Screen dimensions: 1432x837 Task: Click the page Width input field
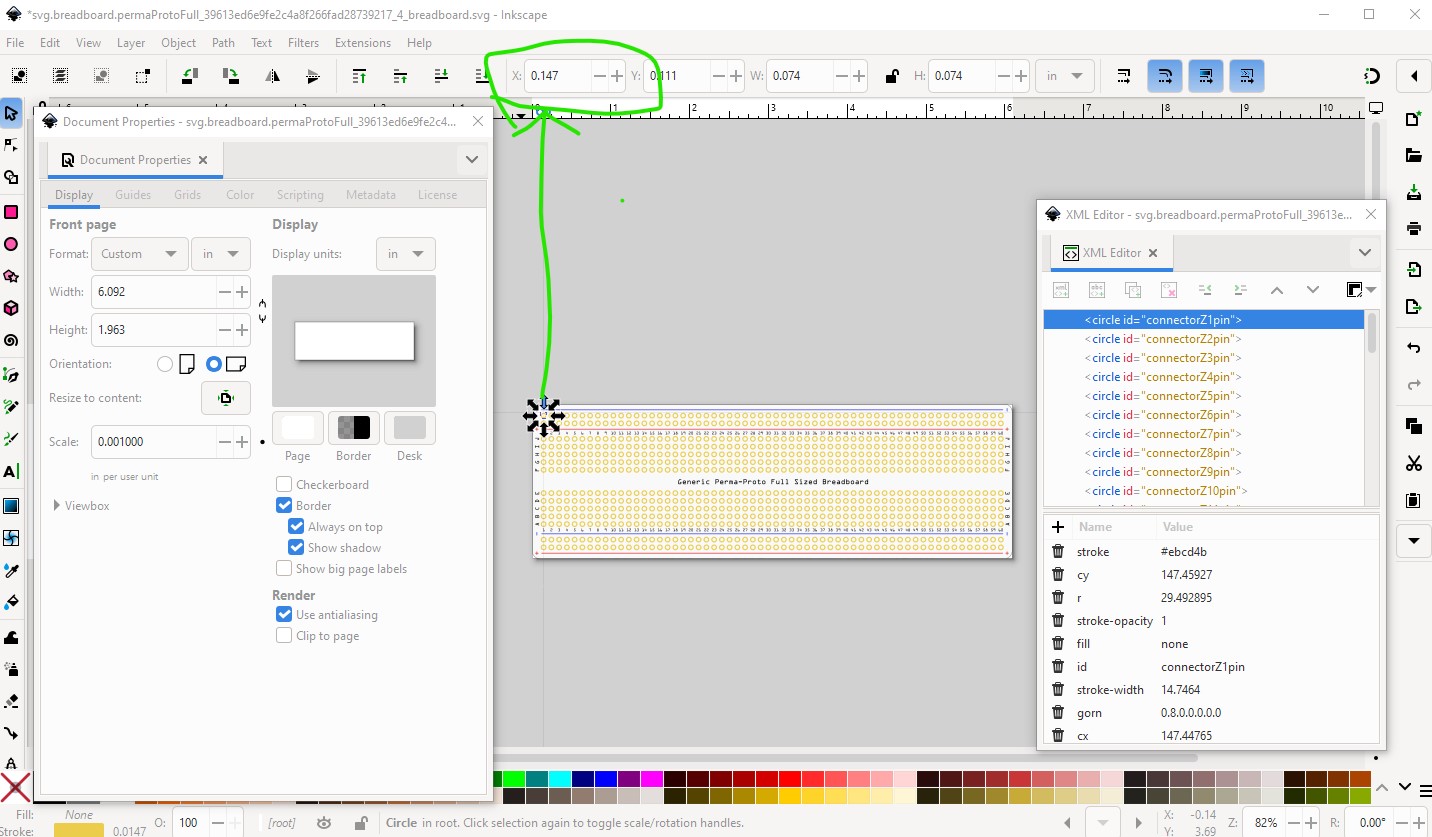(x=154, y=292)
